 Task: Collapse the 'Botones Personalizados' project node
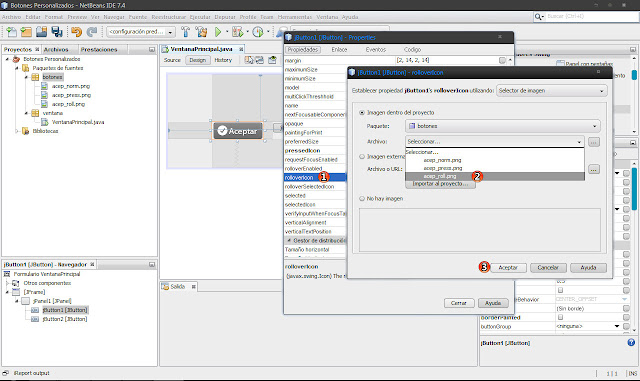click(x=7, y=59)
